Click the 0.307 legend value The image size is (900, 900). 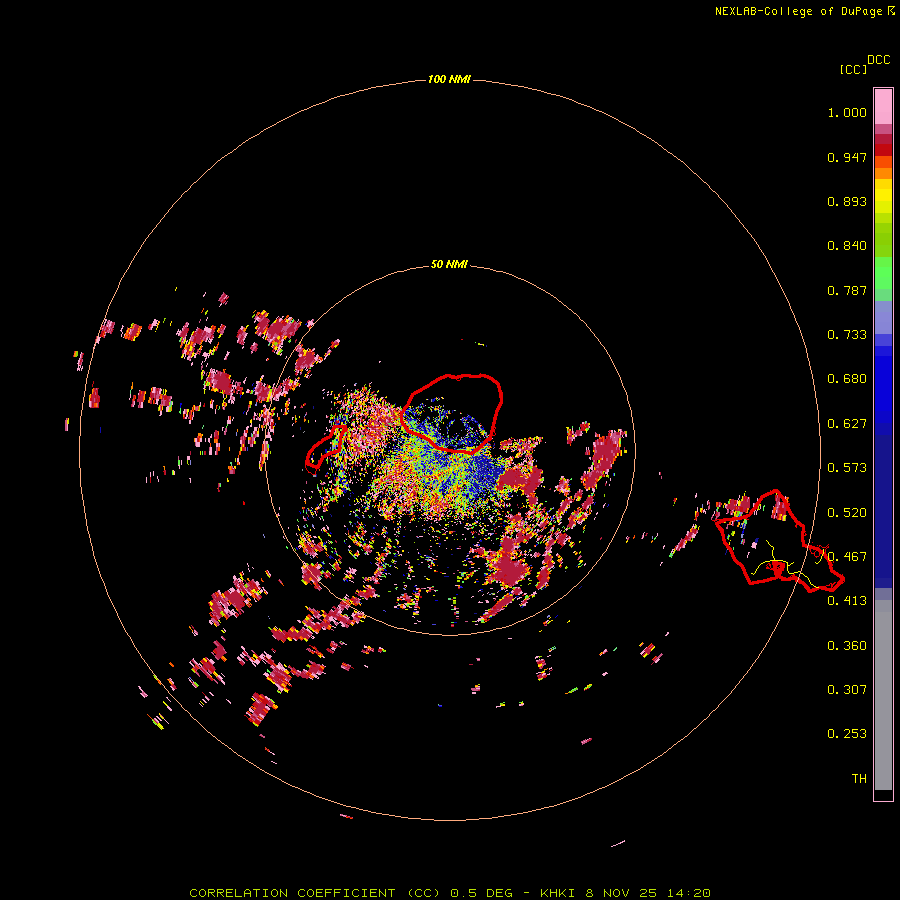tap(847, 690)
